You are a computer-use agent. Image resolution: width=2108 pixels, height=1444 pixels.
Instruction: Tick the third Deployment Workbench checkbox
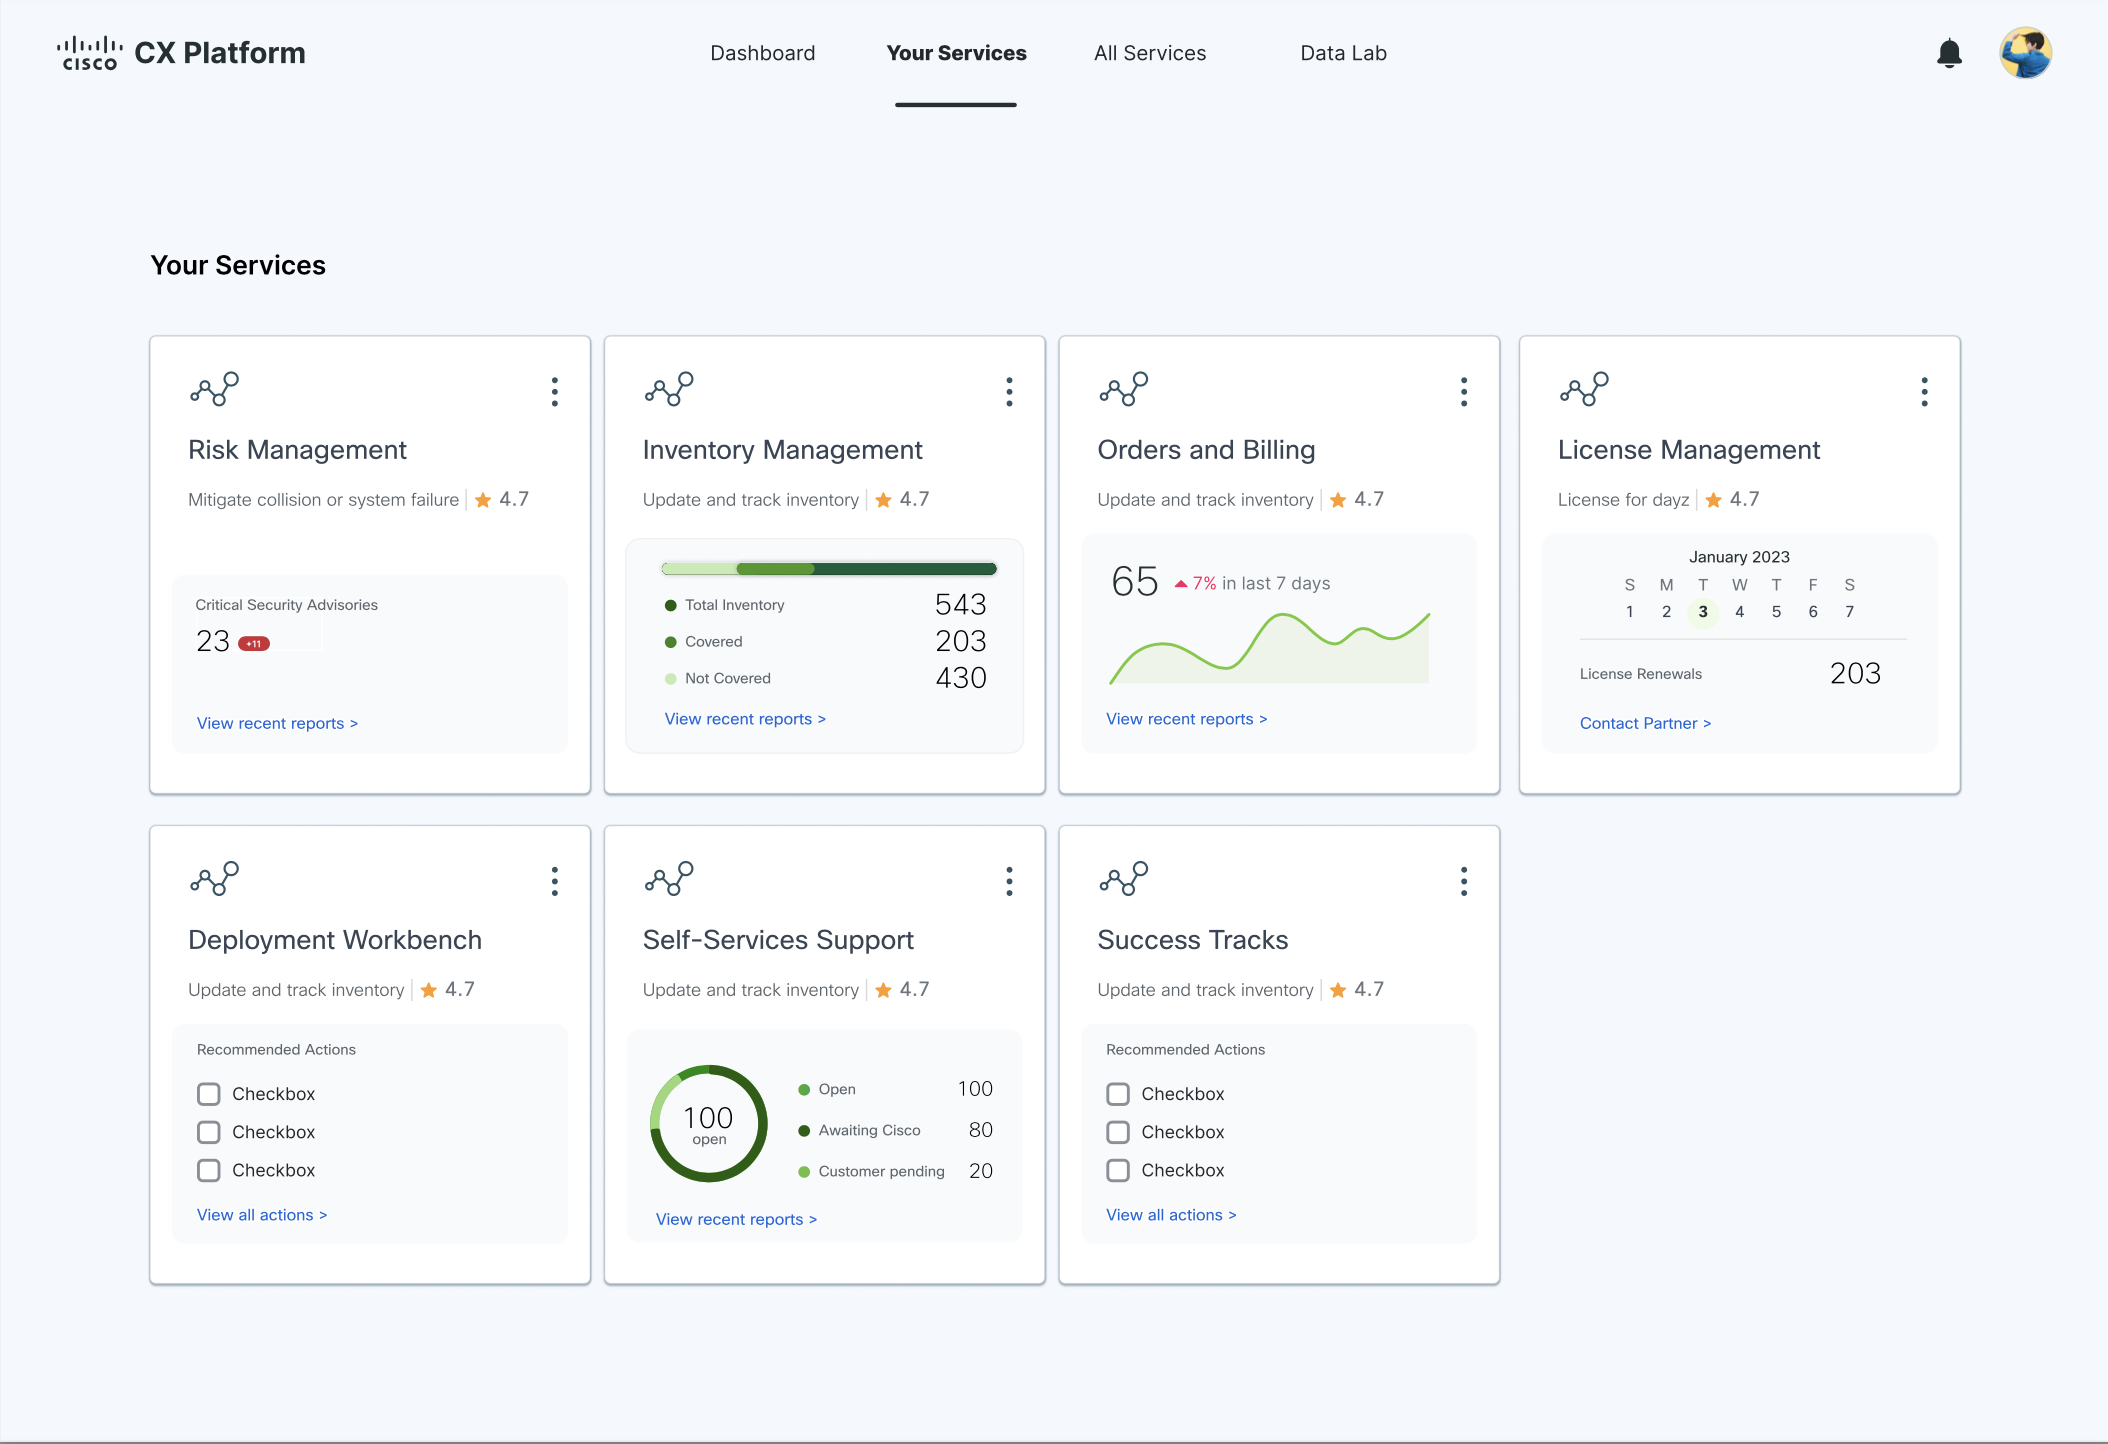209,1170
